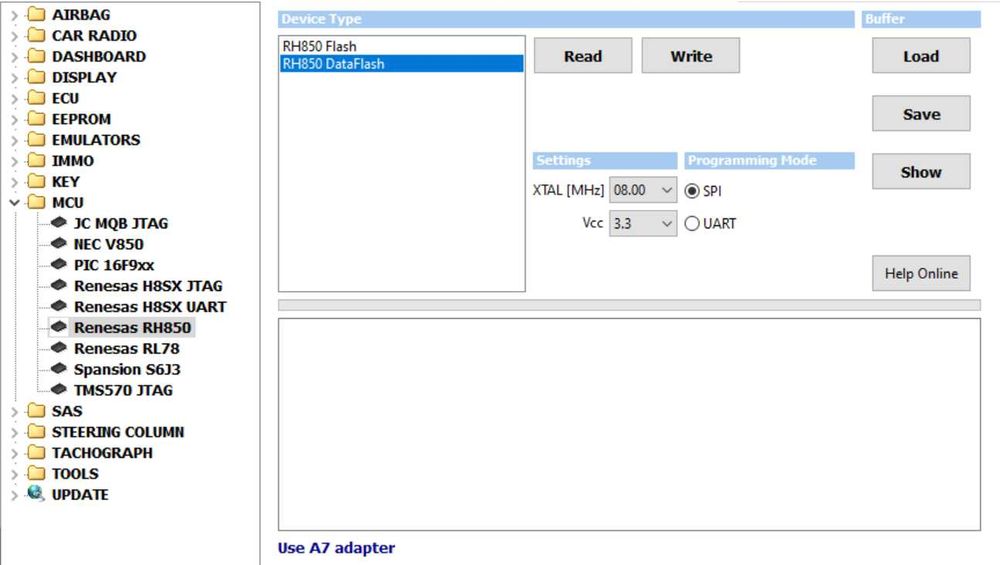Screen dimensions: 1000x565
Task: Select RH850 Flash device type
Action: click(x=402, y=46)
